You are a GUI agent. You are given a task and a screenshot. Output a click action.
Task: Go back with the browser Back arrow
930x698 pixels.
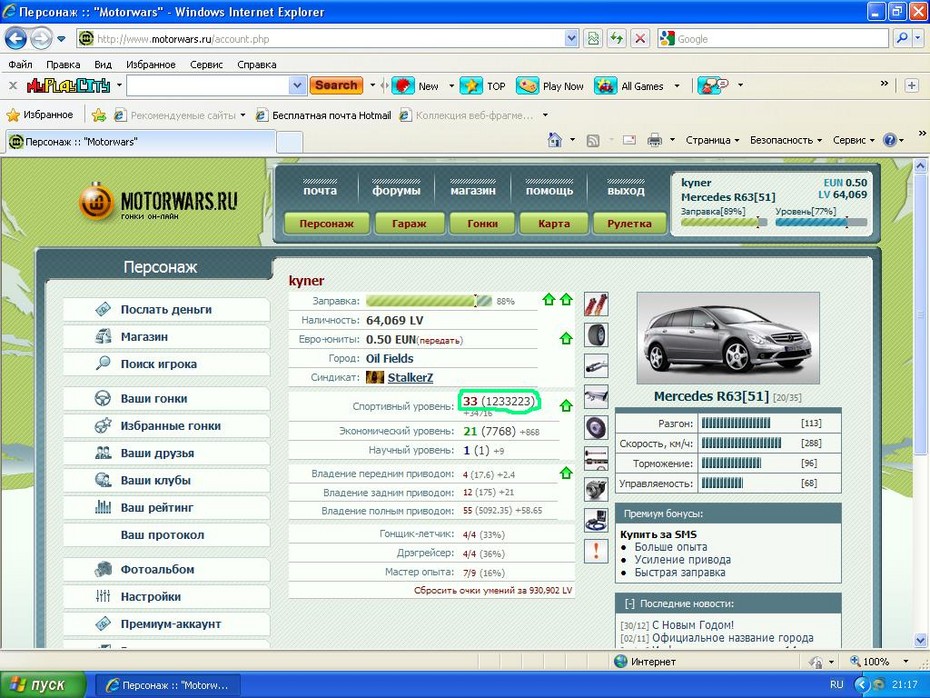coord(16,39)
